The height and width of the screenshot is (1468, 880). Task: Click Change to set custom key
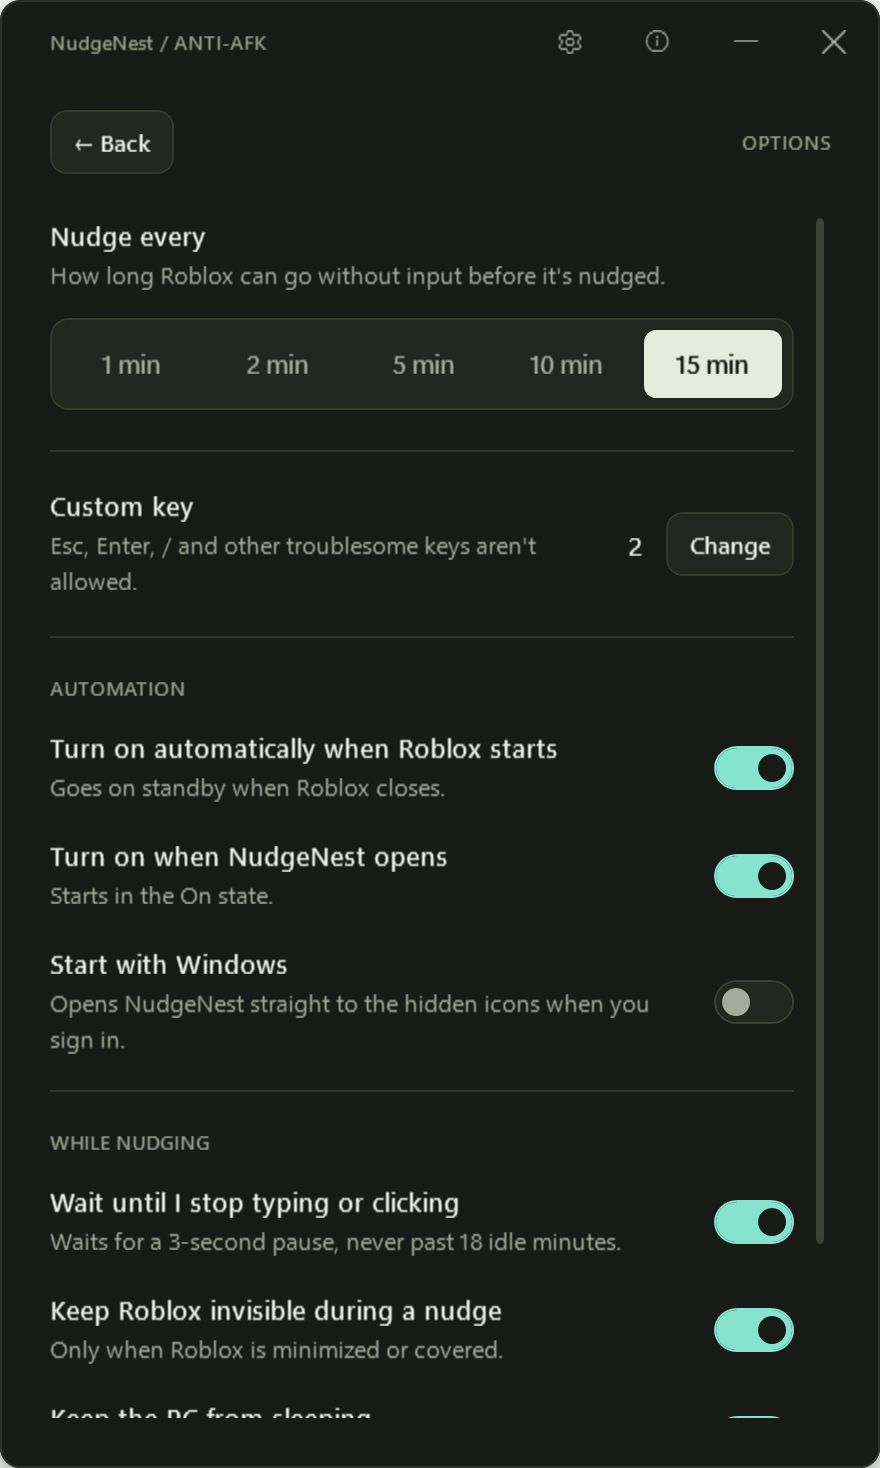[730, 544]
